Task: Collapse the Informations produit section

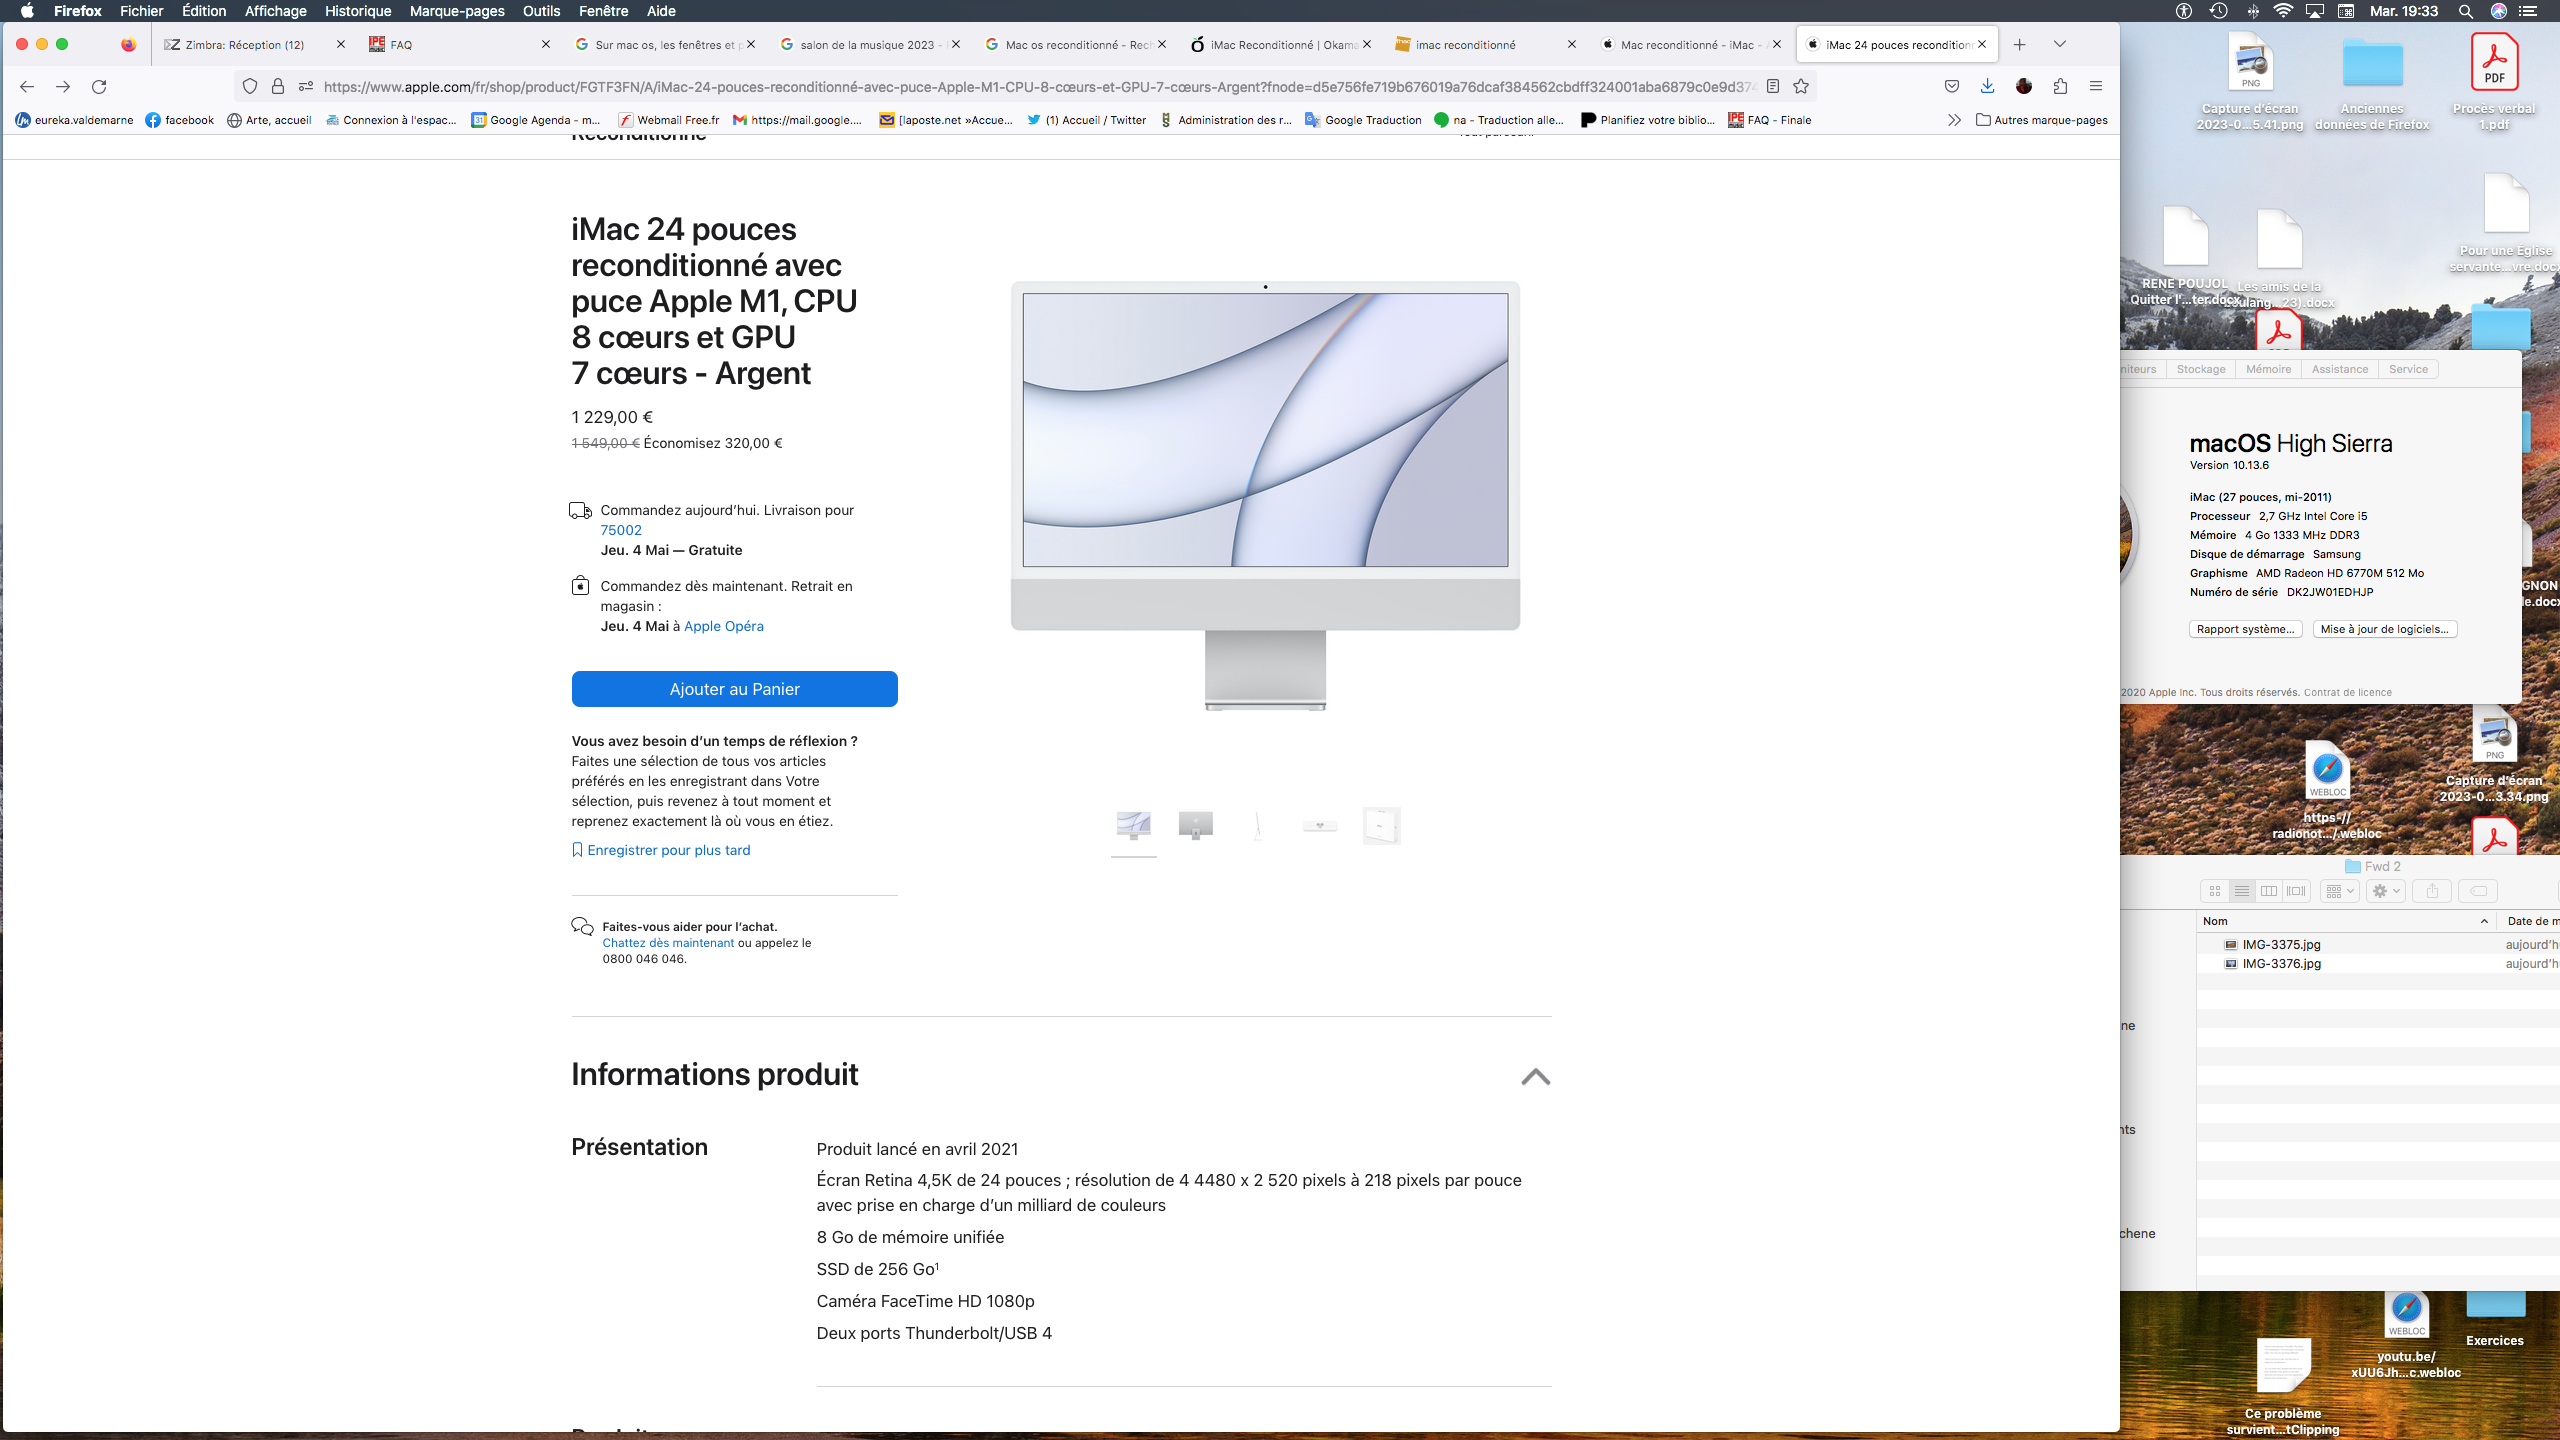Action: tap(1535, 1077)
